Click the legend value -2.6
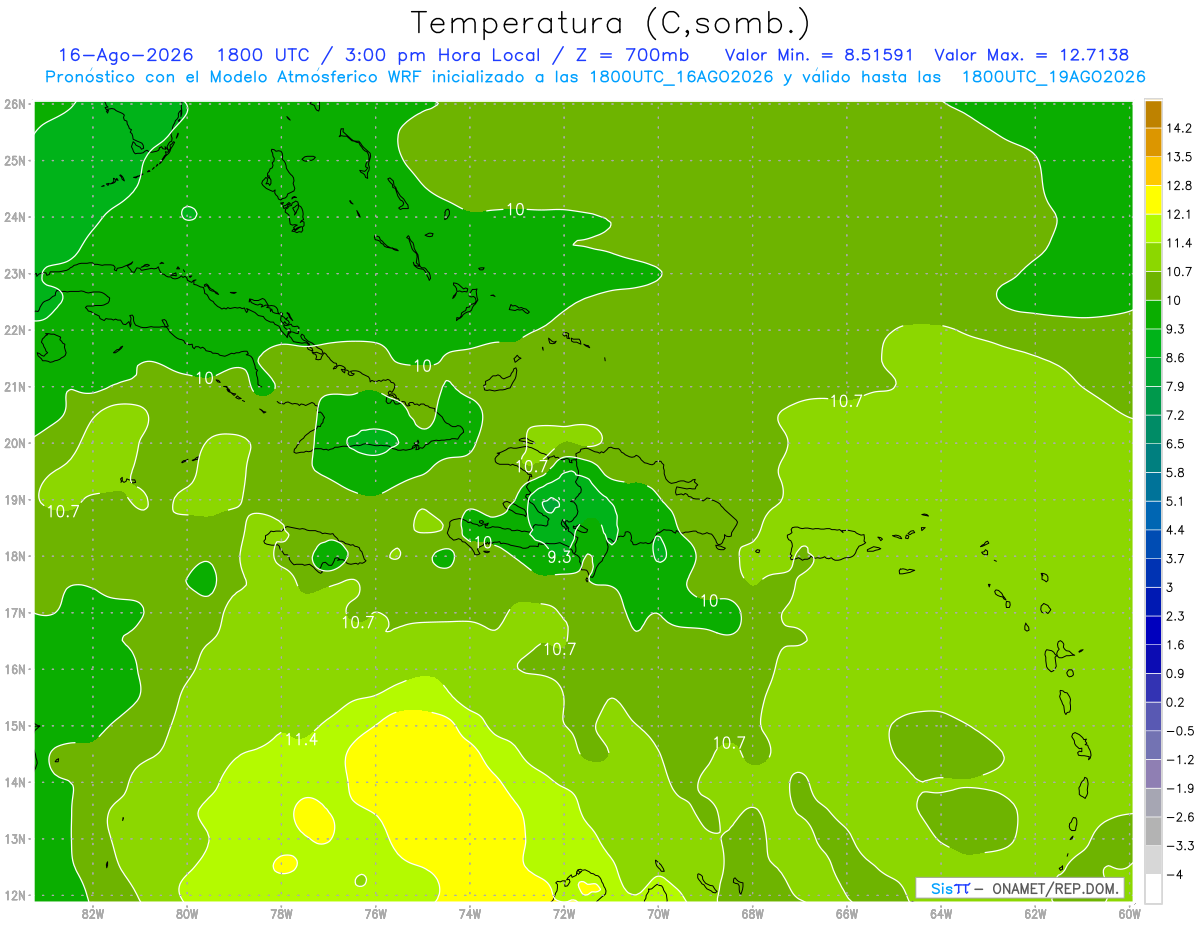This screenshot has width=1200, height=927. pos(1179,817)
